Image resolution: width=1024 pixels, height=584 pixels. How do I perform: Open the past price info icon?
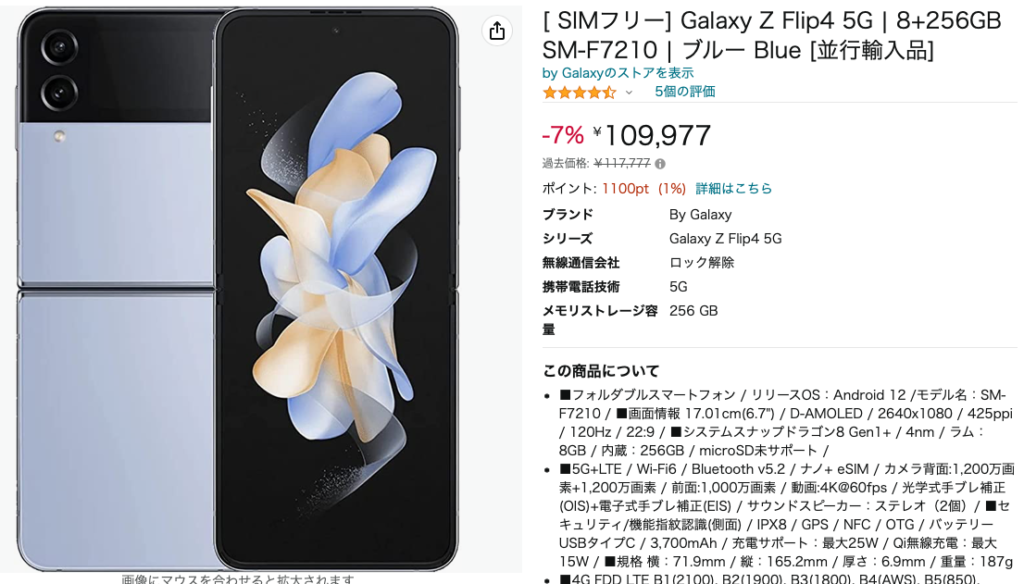tap(660, 164)
